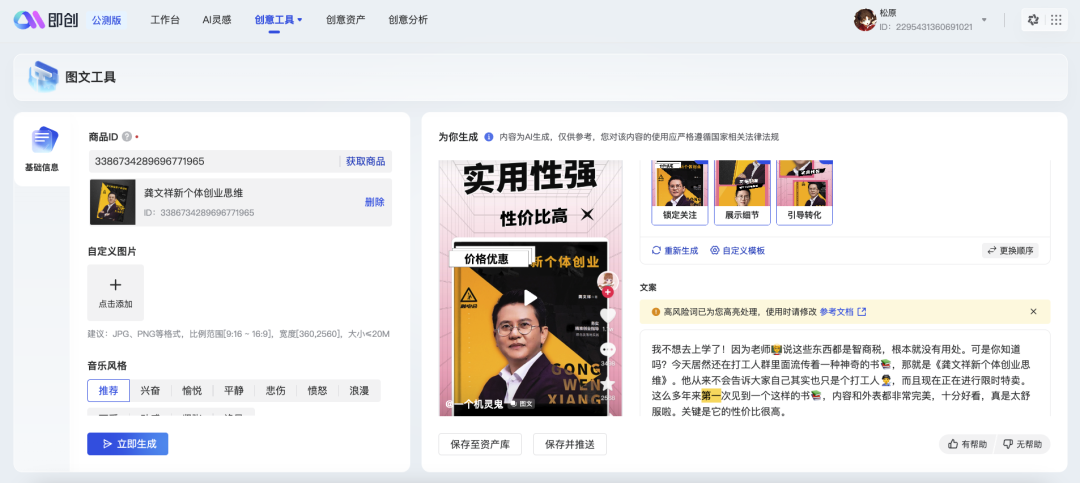Click the 图文工具 page icon
Image resolution: width=1080 pixels, height=483 pixels.
[x=43, y=77]
